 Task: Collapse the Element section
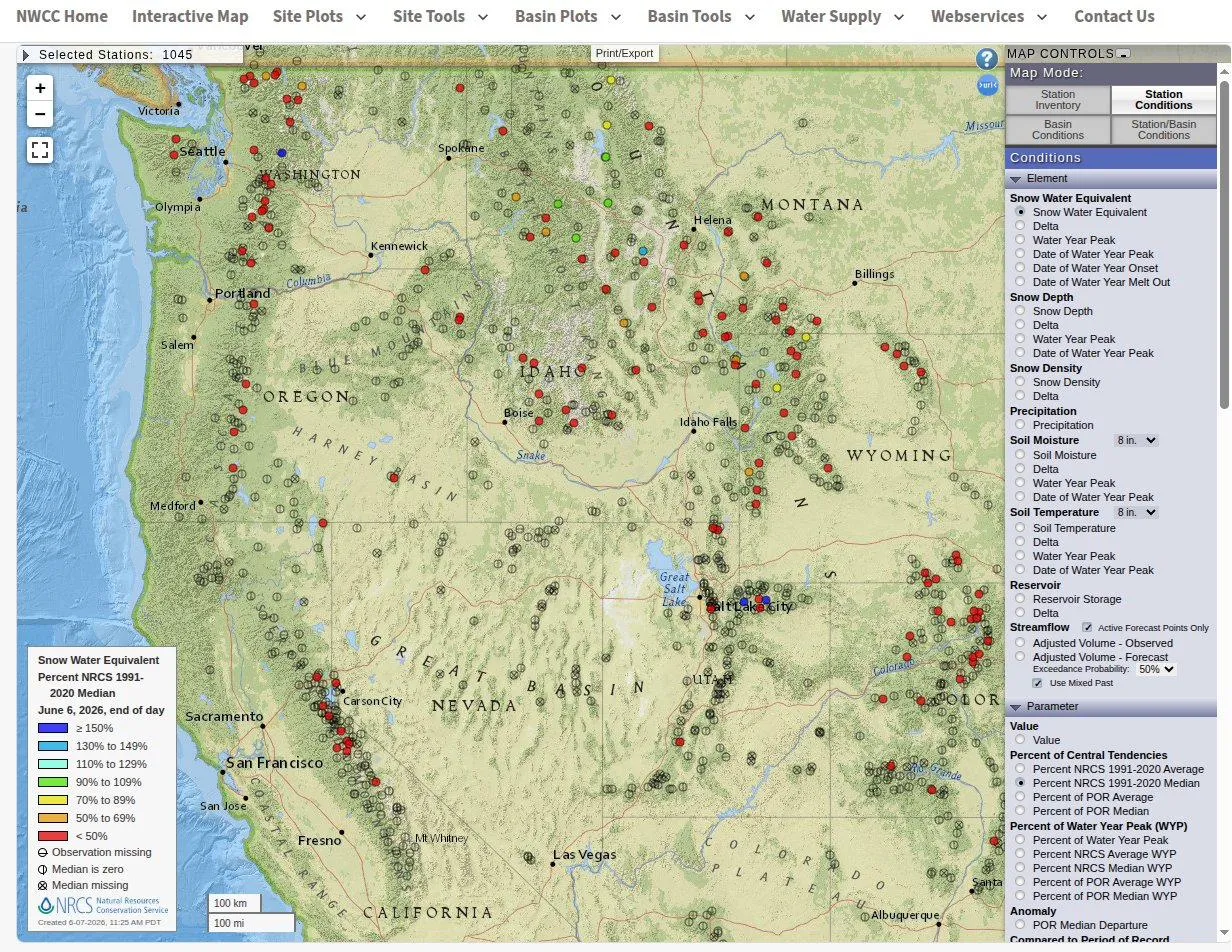point(1111,178)
